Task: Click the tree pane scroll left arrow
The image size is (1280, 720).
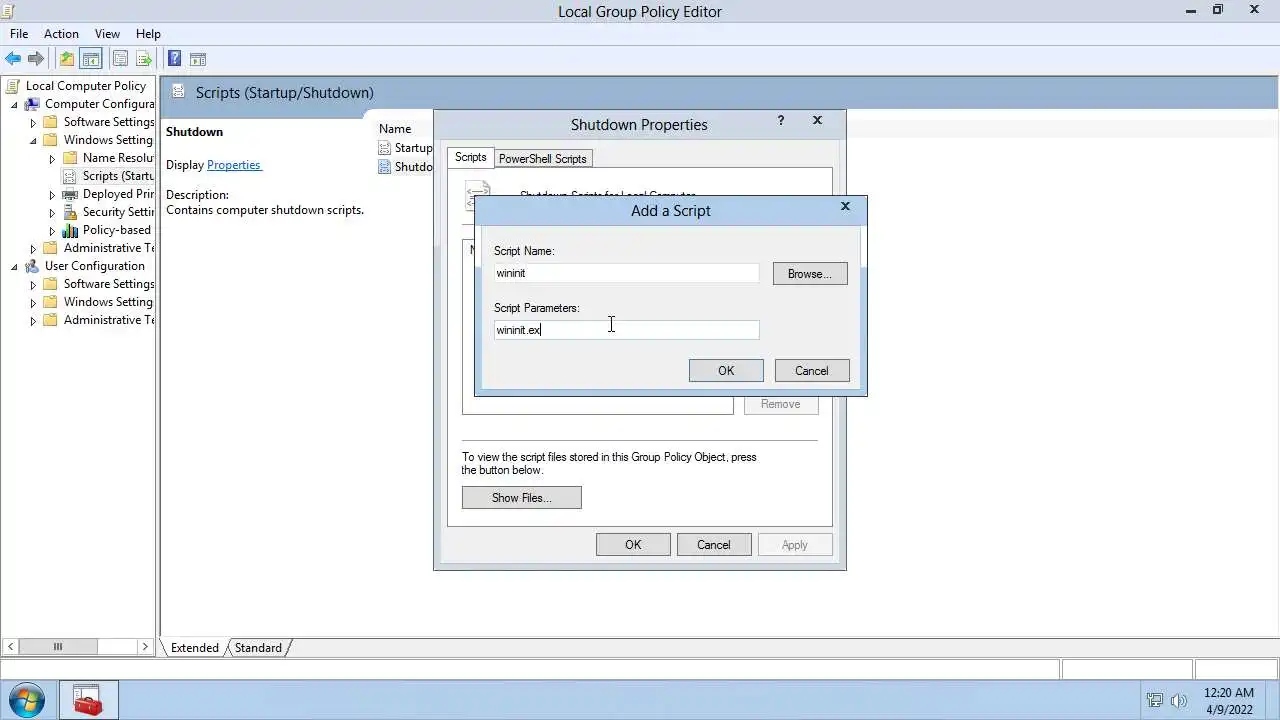Action: (11, 647)
